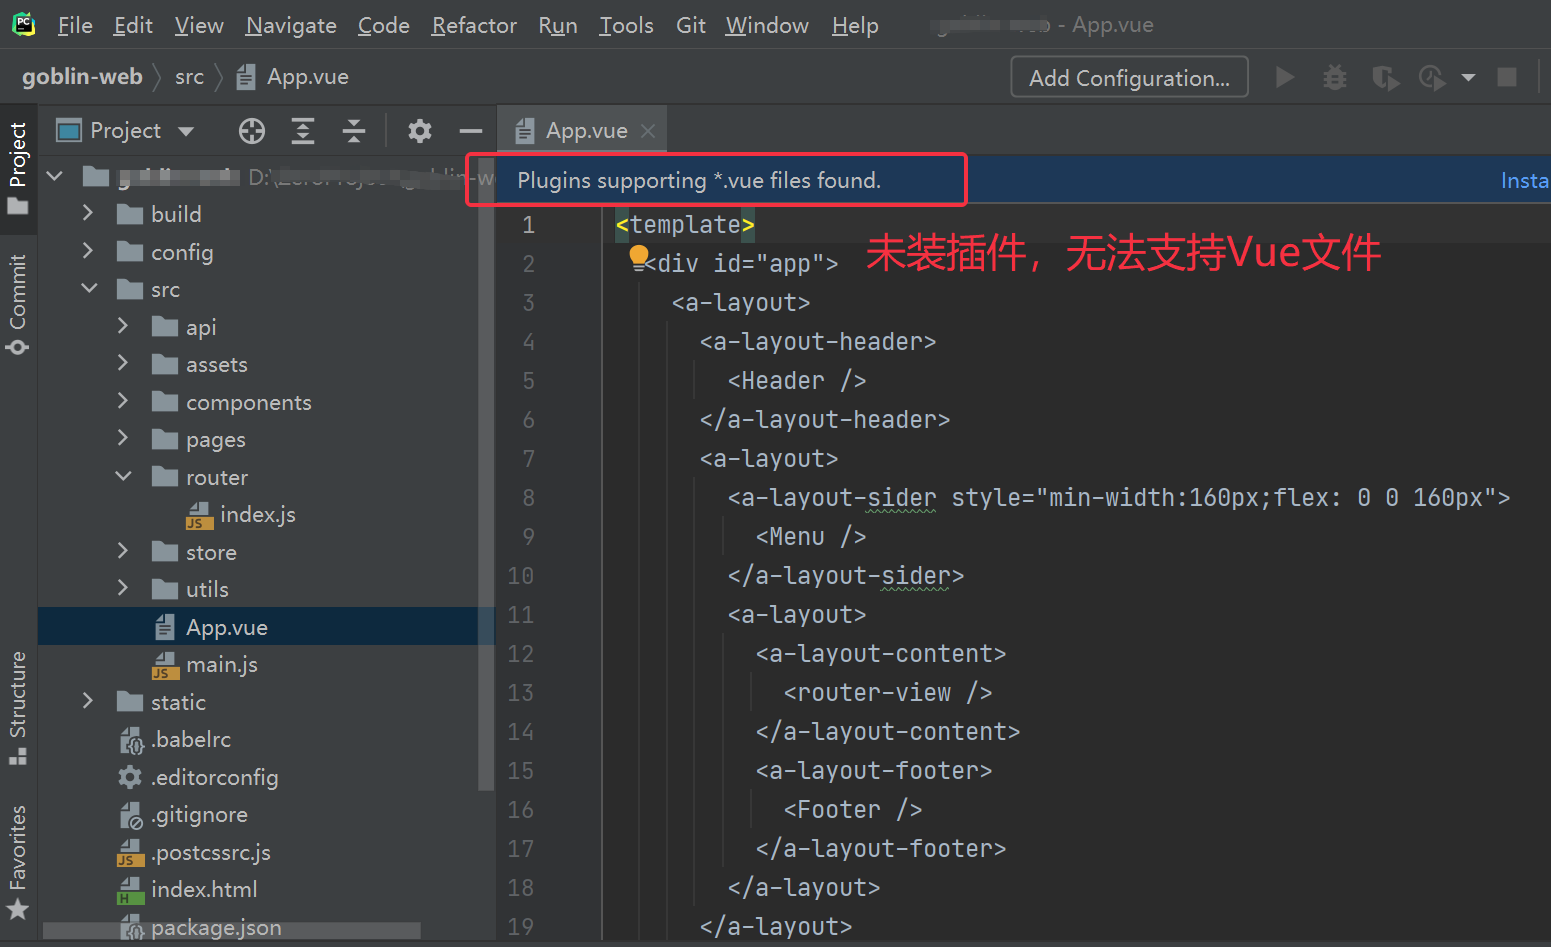Expand the static folder
This screenshot has height=947, width=1551.
(x=88, y=701)
